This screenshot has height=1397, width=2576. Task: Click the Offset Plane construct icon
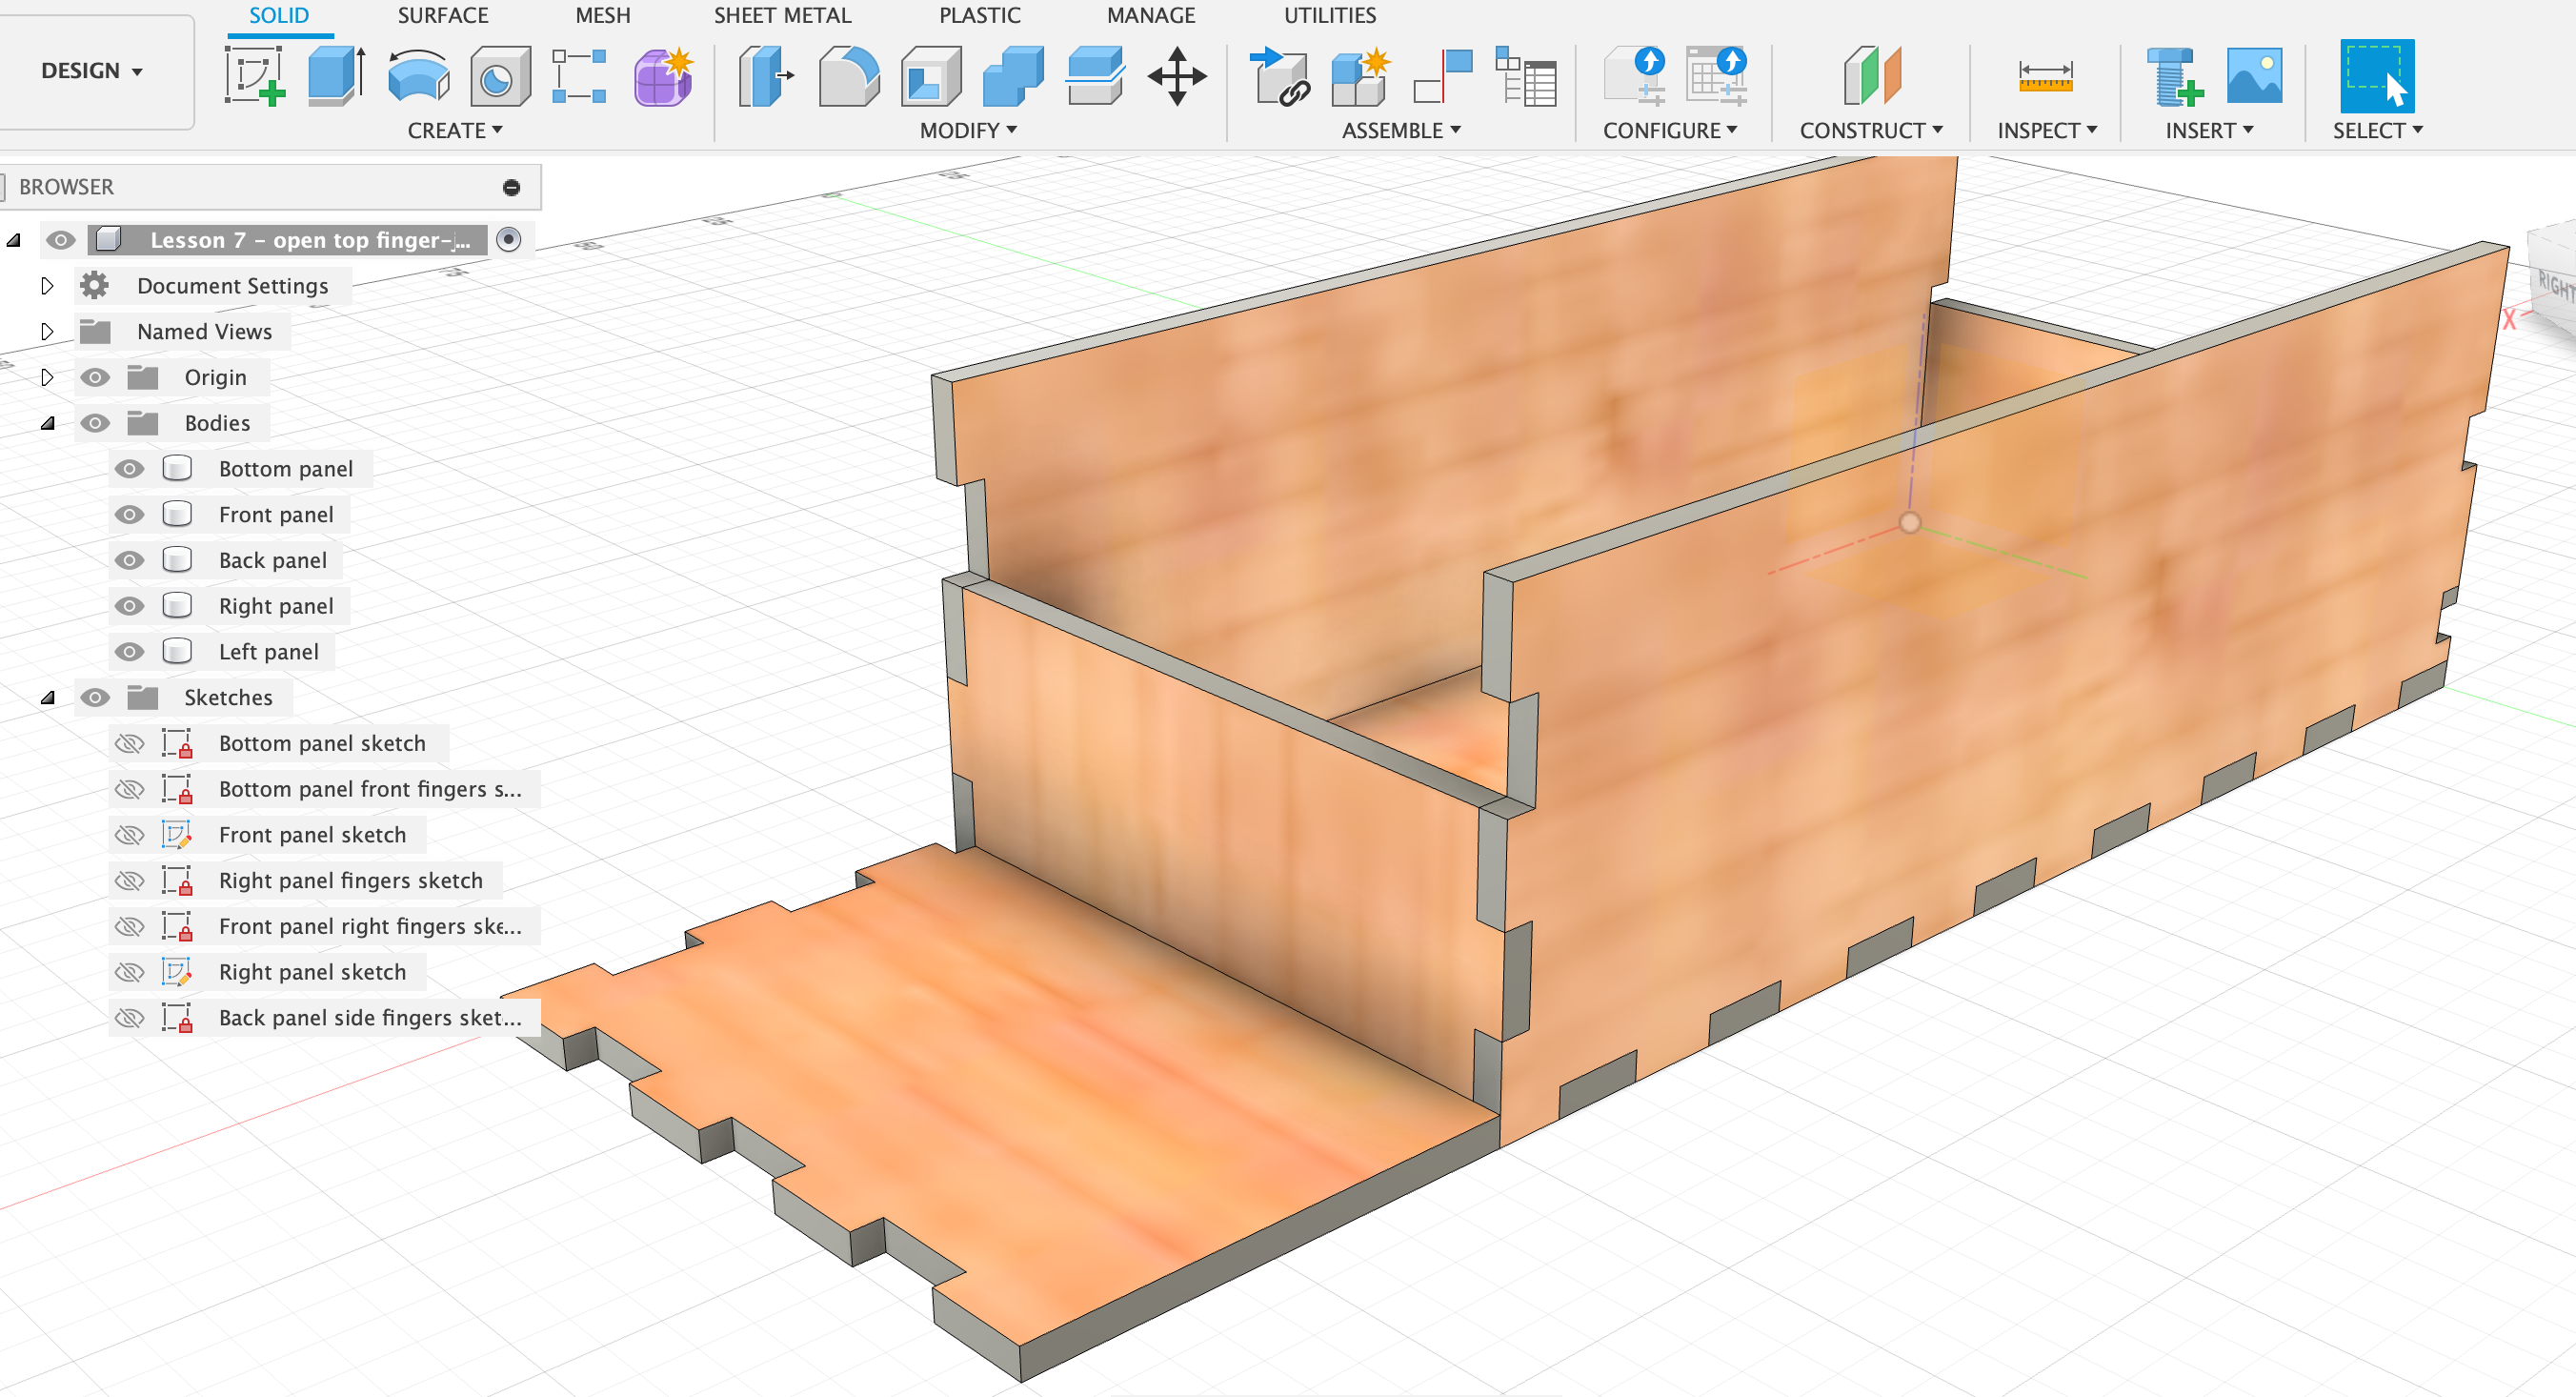tap(1871, 76)
